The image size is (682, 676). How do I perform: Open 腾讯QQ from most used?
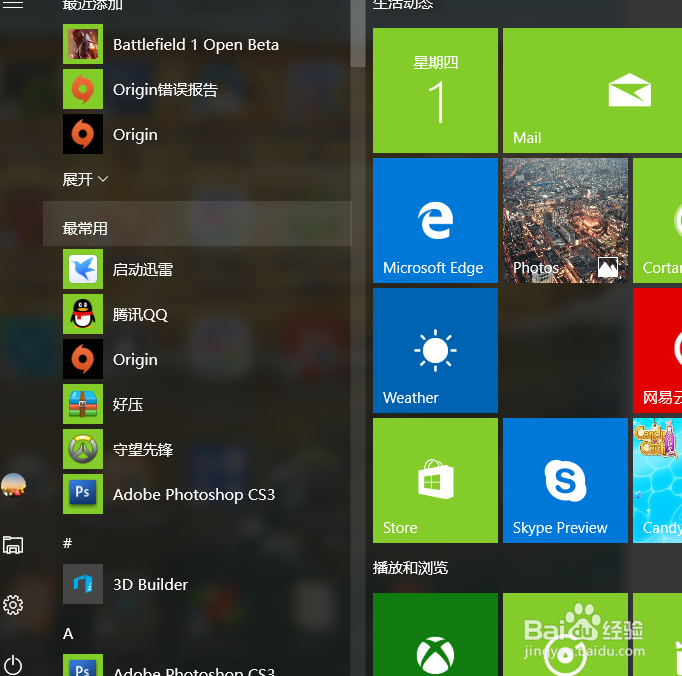[197, 314]
